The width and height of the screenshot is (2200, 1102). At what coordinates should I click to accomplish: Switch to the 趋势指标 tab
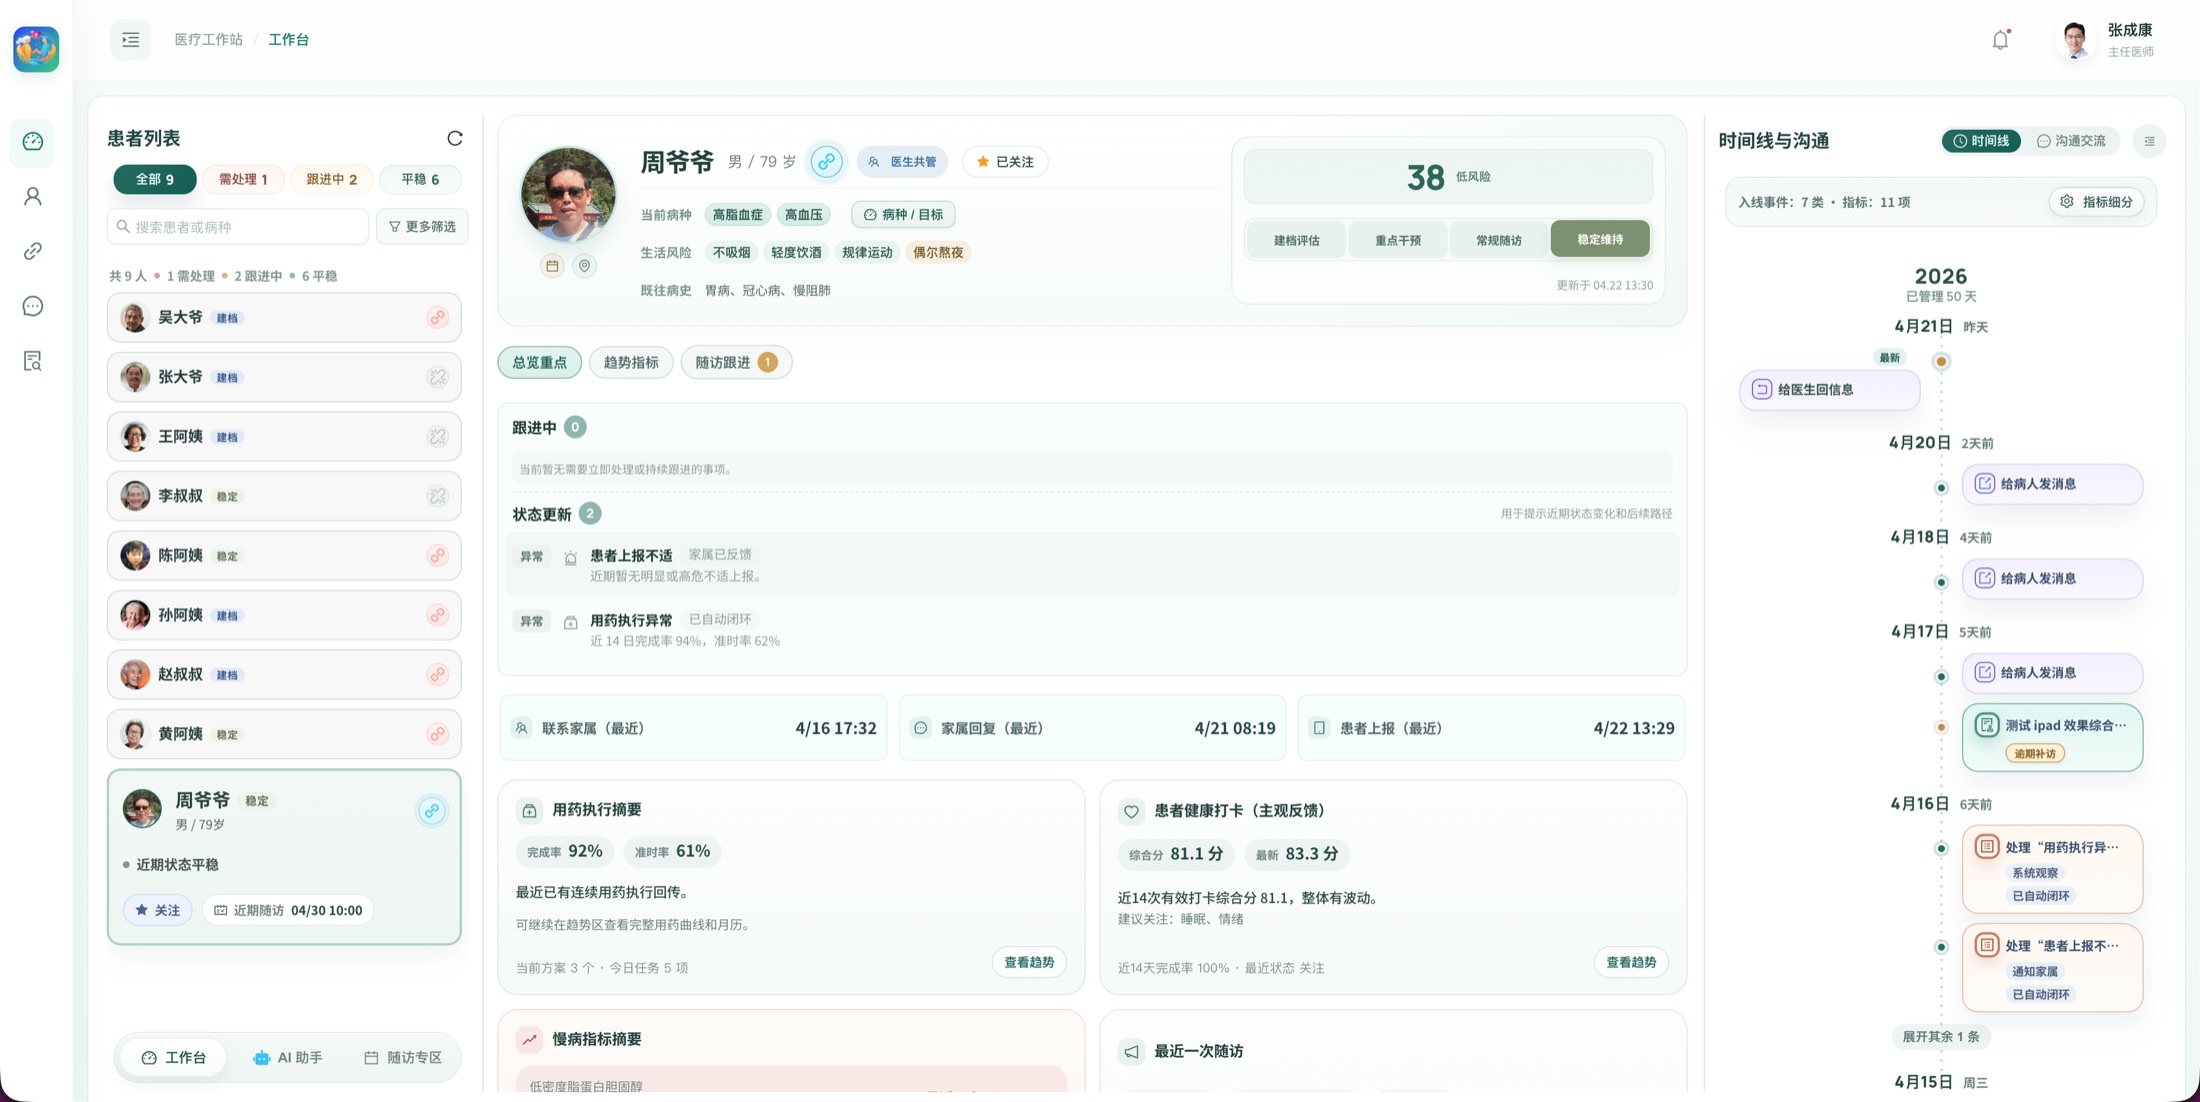coord(631,362)
